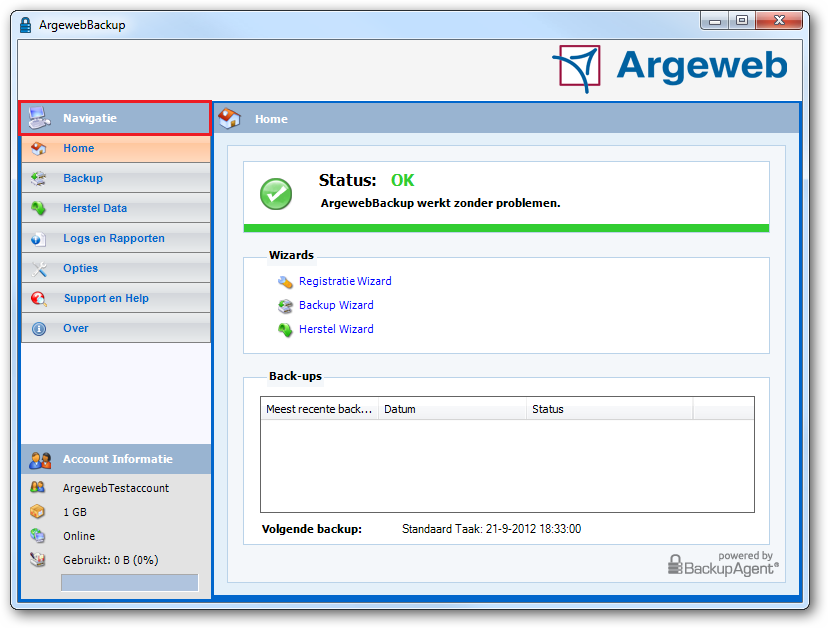
Task: Open Logs en Rapporten
Action: pos(116,238)
